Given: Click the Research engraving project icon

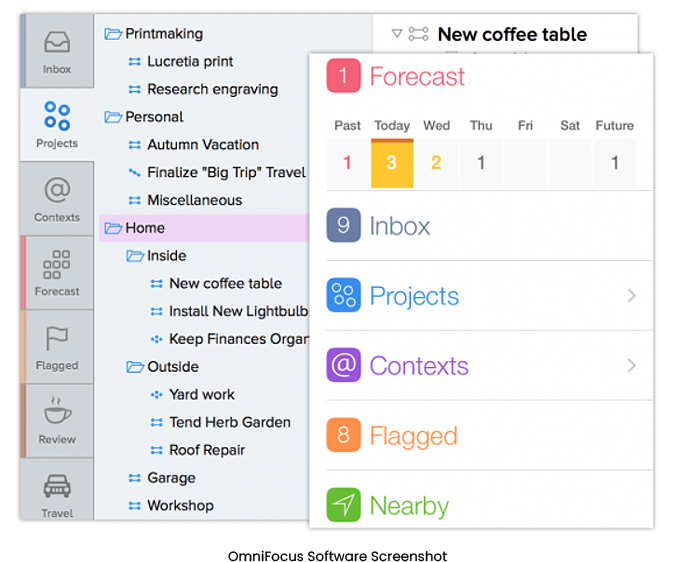Looking at the screenshot, I should (x=134, y=89).
